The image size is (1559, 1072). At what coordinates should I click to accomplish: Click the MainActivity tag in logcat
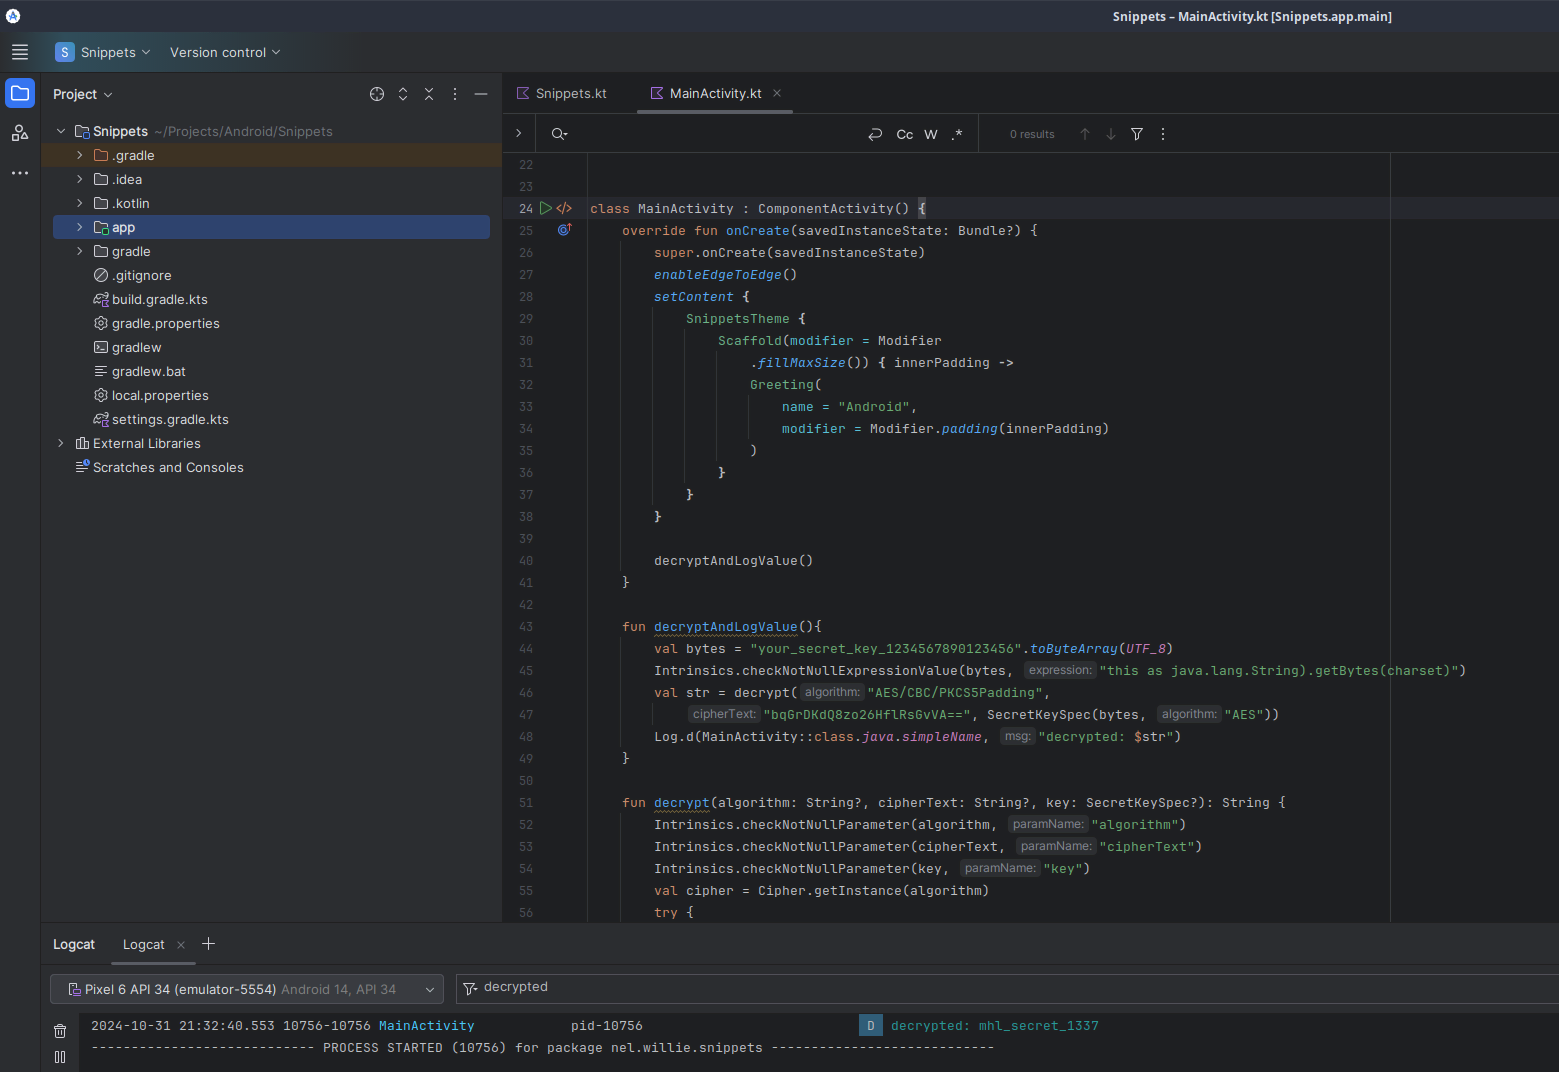[x=426, y=1026]
